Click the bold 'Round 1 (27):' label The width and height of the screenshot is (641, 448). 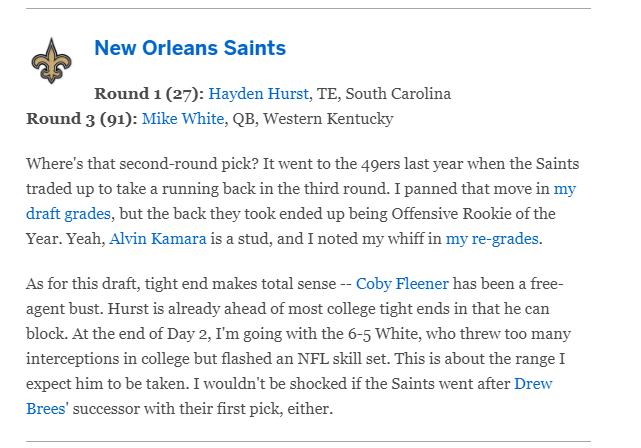149,94
